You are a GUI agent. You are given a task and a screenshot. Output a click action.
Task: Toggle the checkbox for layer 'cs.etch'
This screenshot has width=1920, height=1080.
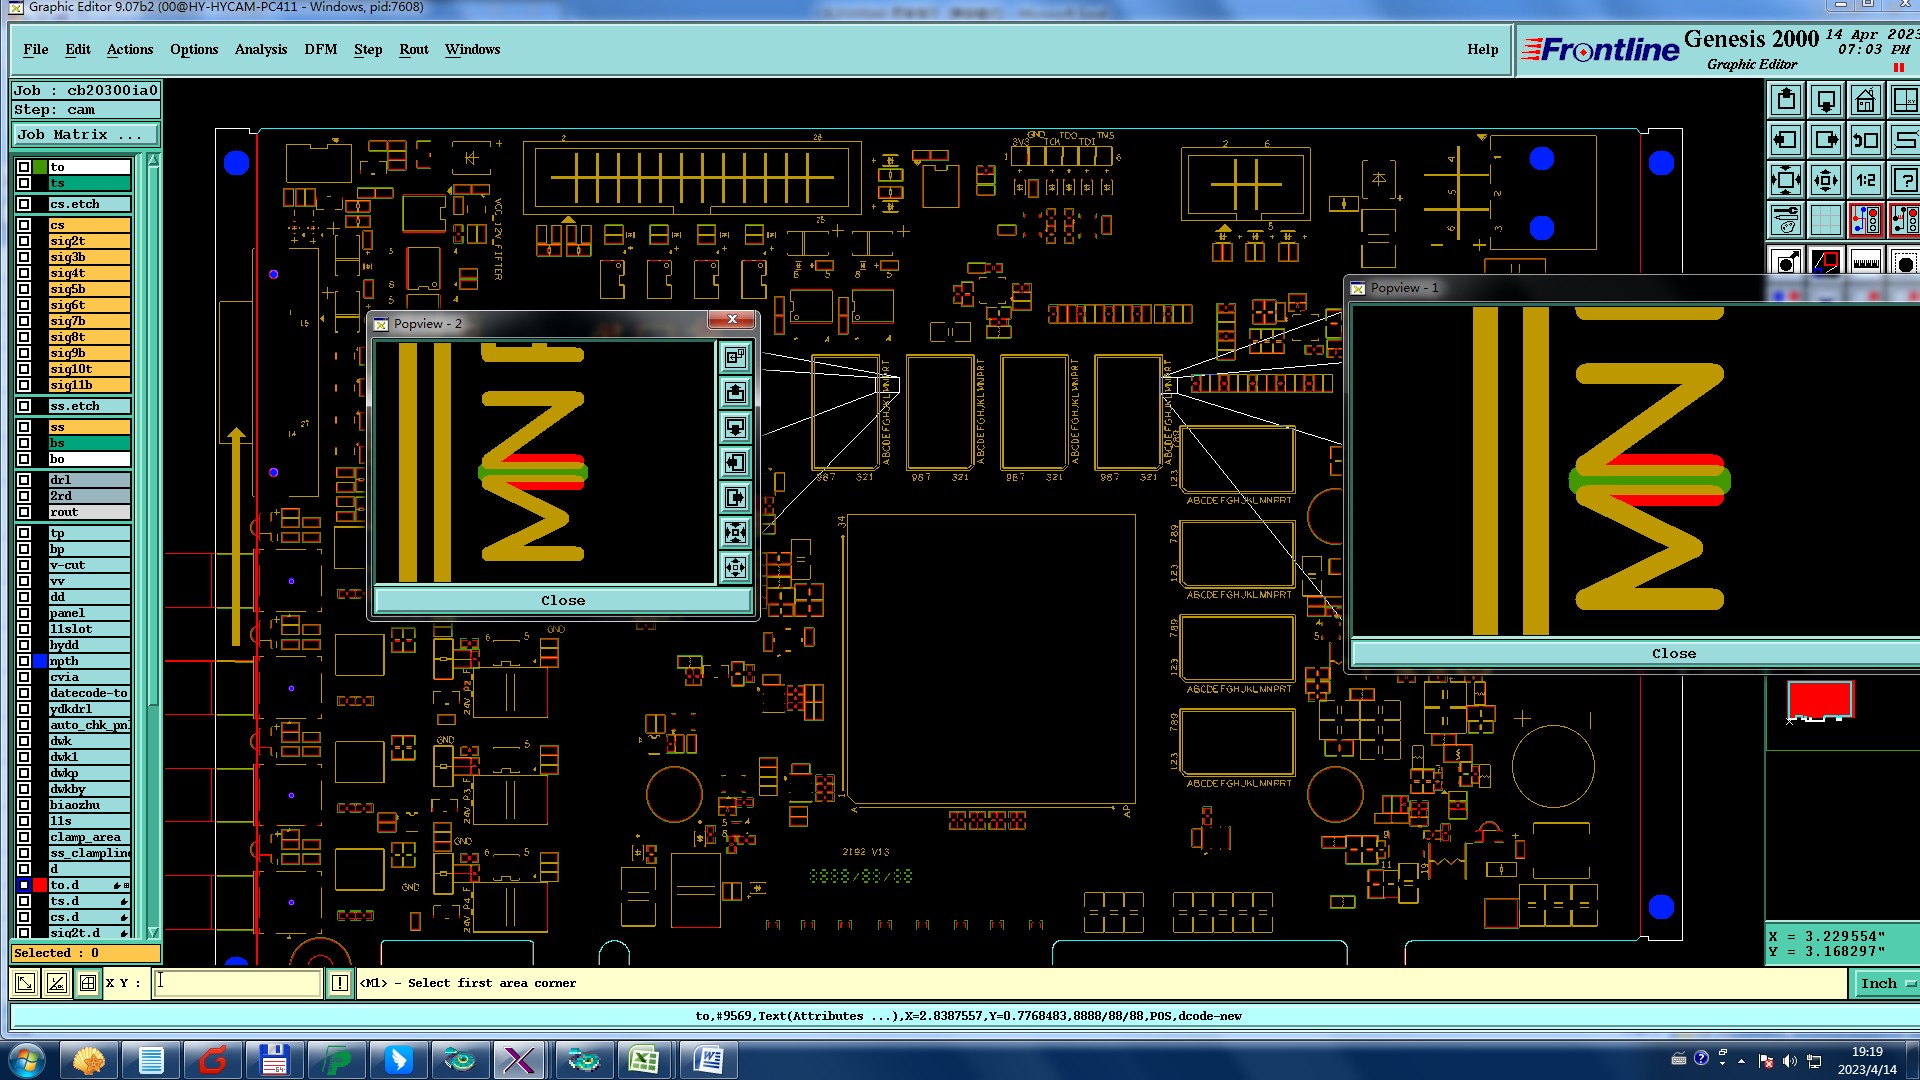[24, 204]
